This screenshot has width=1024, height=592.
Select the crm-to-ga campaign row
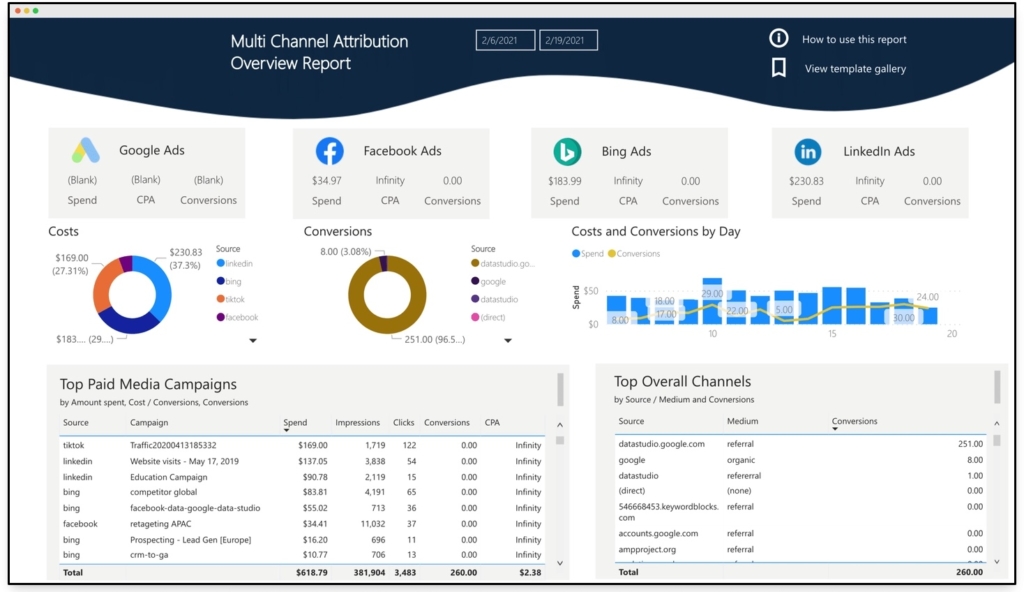(x=302, y=555)
